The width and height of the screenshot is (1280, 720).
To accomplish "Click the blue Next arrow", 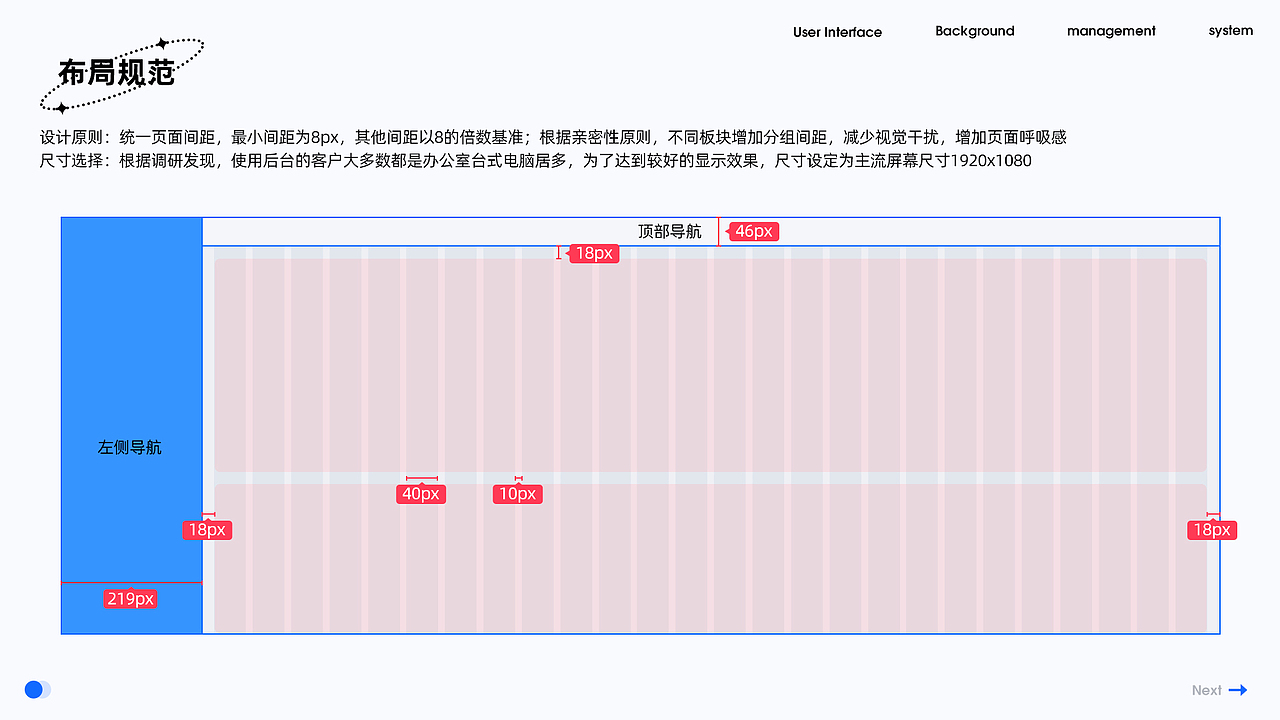I will [1238, 690].
